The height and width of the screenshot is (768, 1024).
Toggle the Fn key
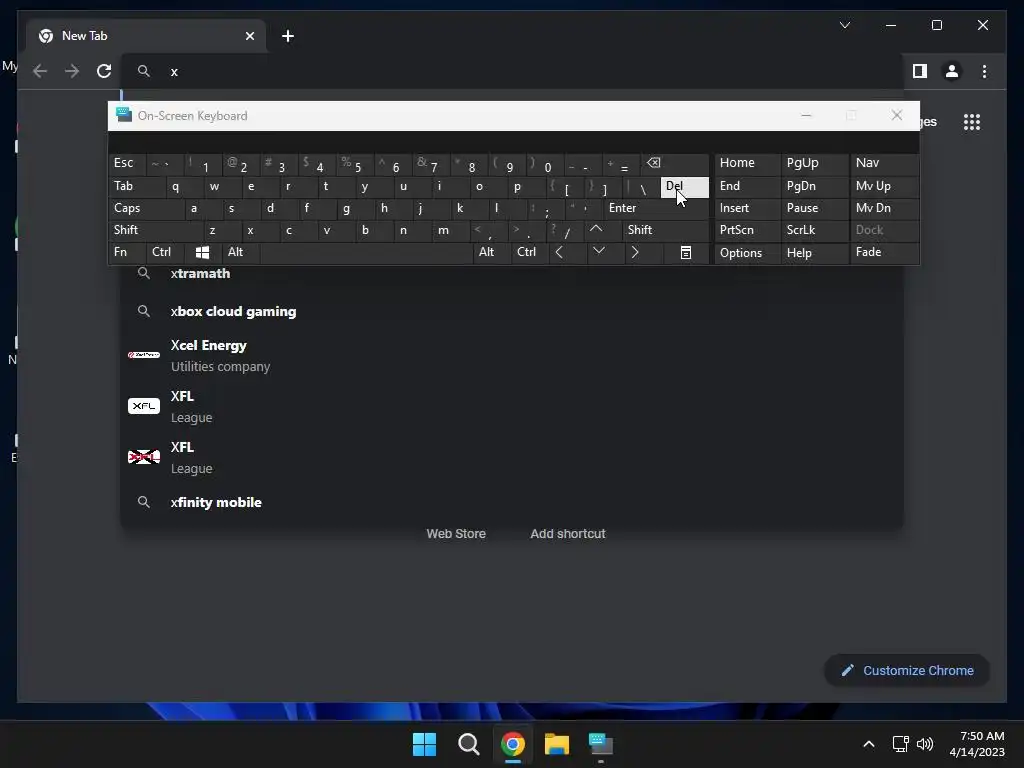pos(127,252)
